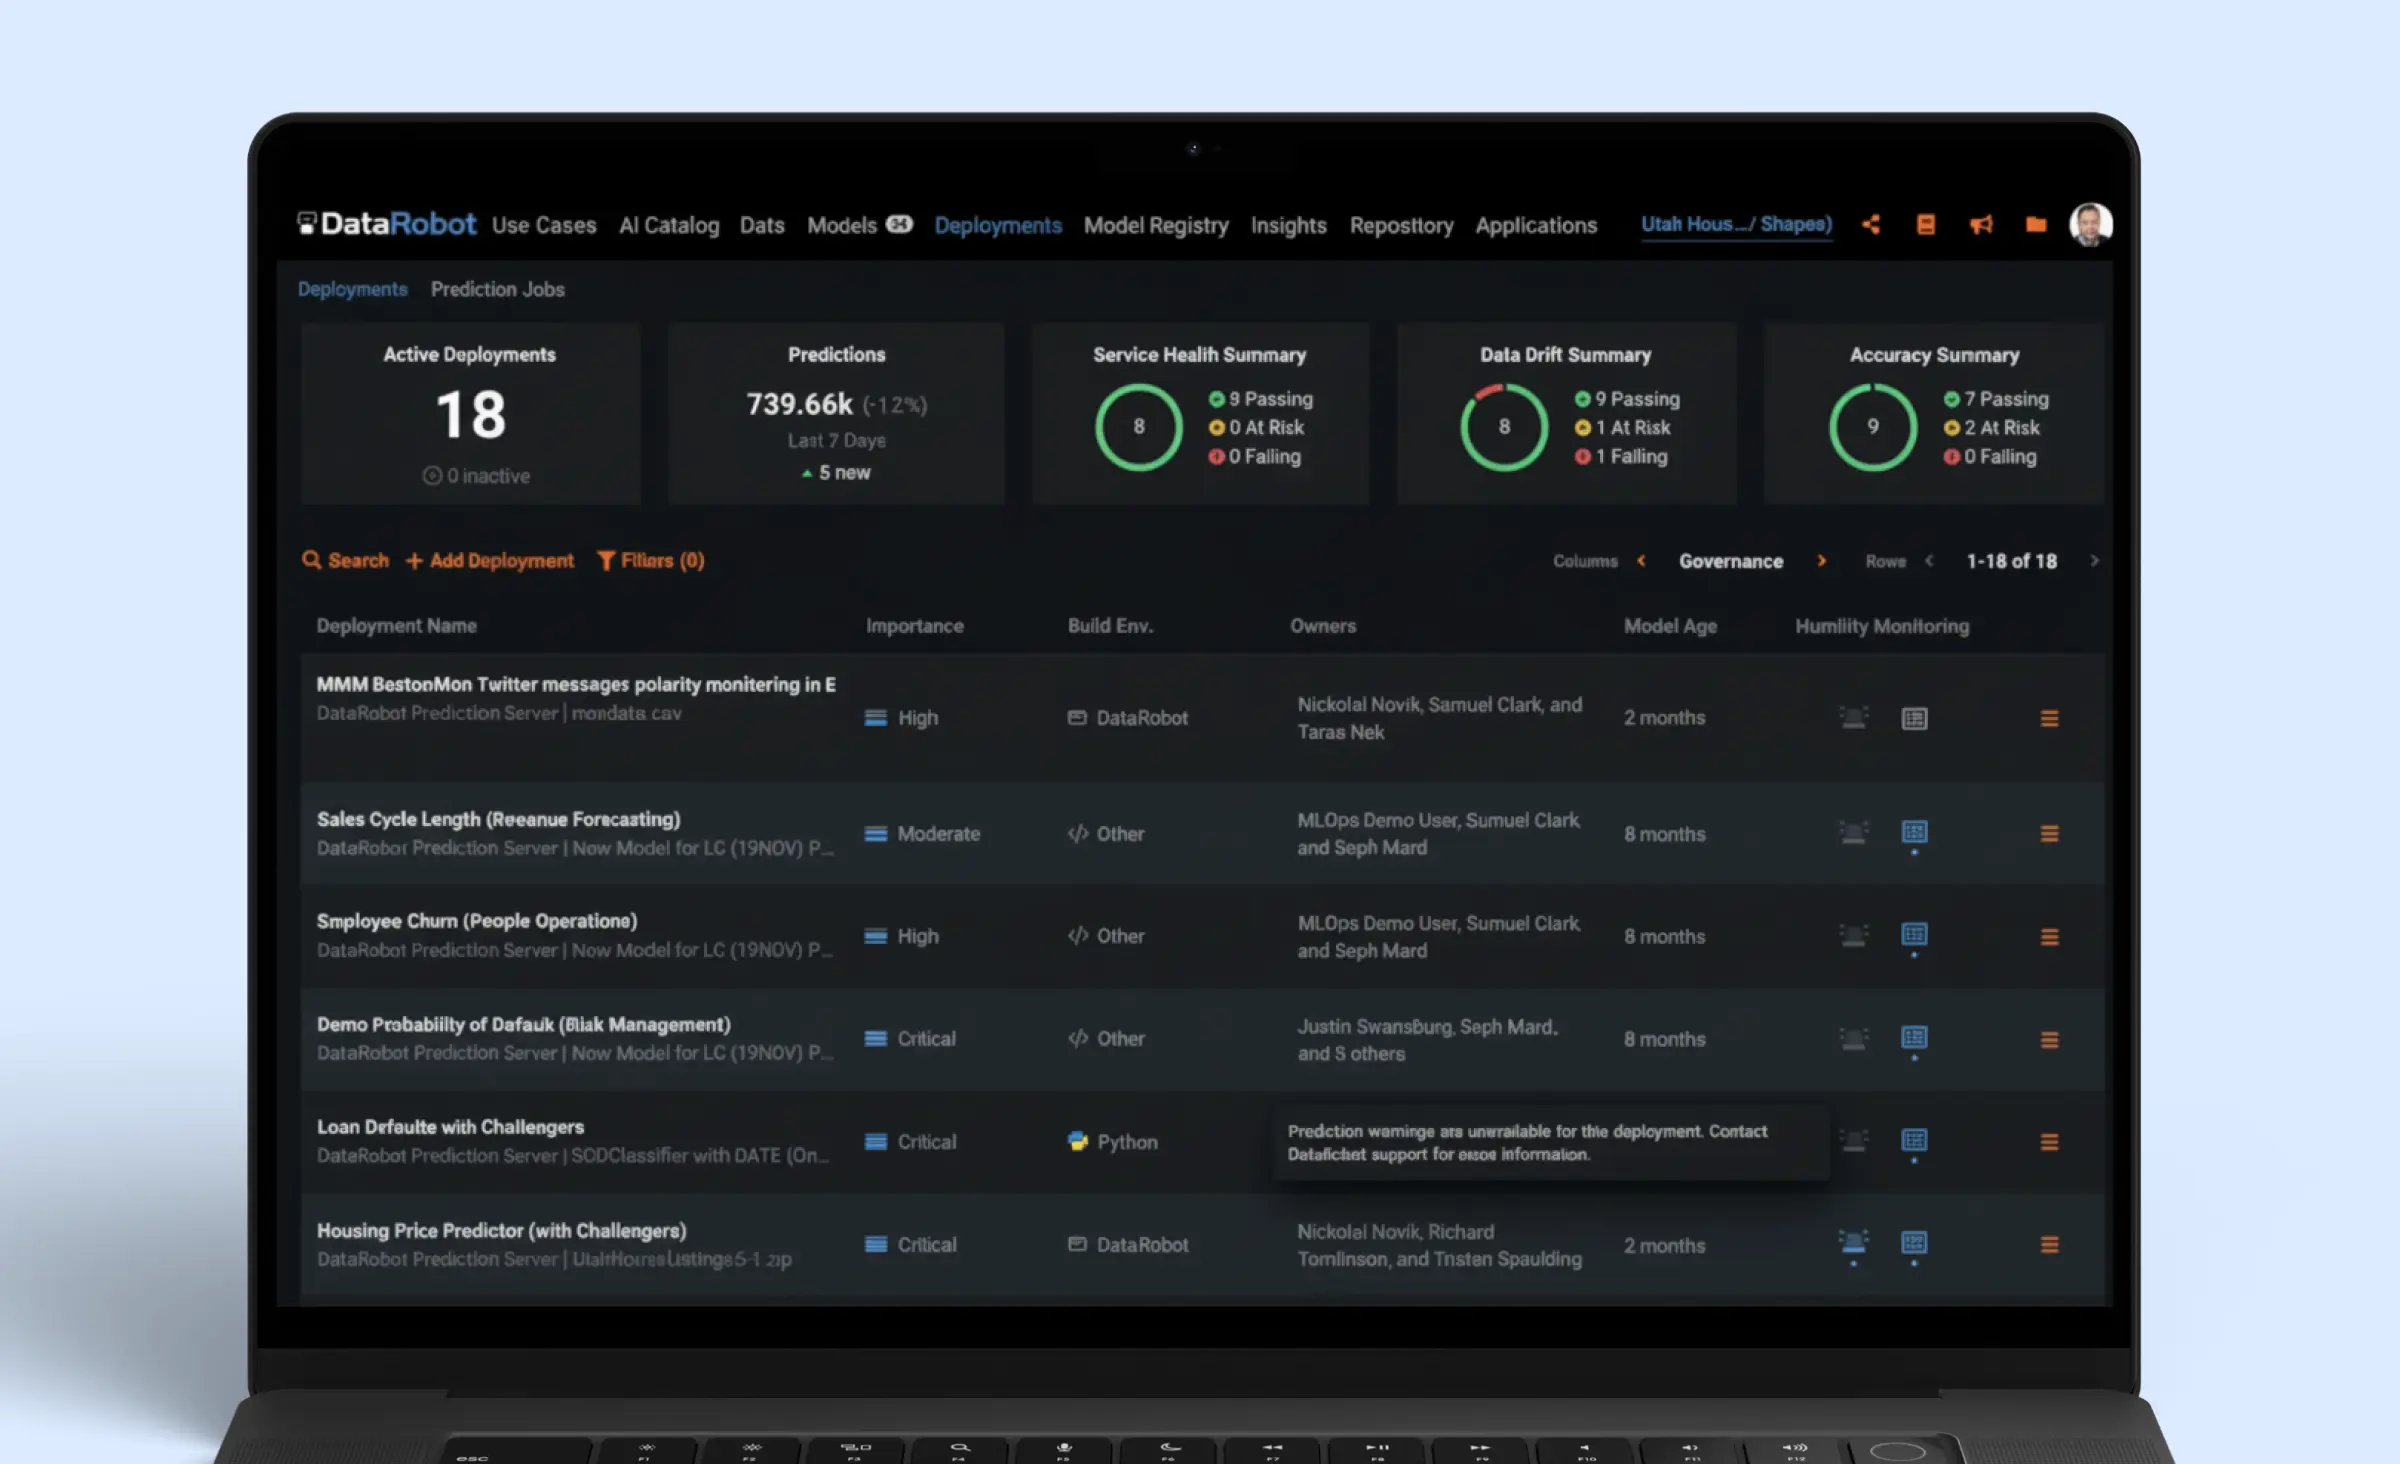Open the actions menu for Housing Price Predictor row
The height and width of the screenshot is (1464, 2400).
click(x=2050, y=1245)
